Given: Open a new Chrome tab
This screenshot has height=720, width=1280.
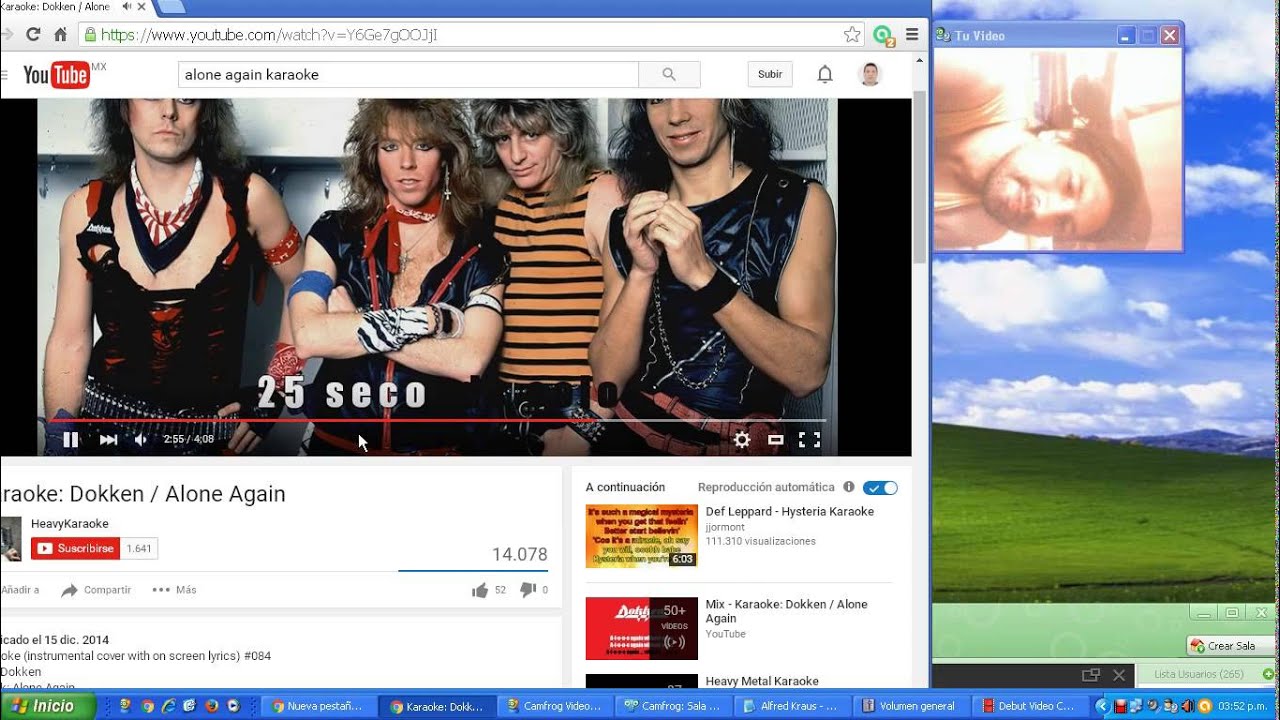Looking at the screenshot, I should point(170,7).
